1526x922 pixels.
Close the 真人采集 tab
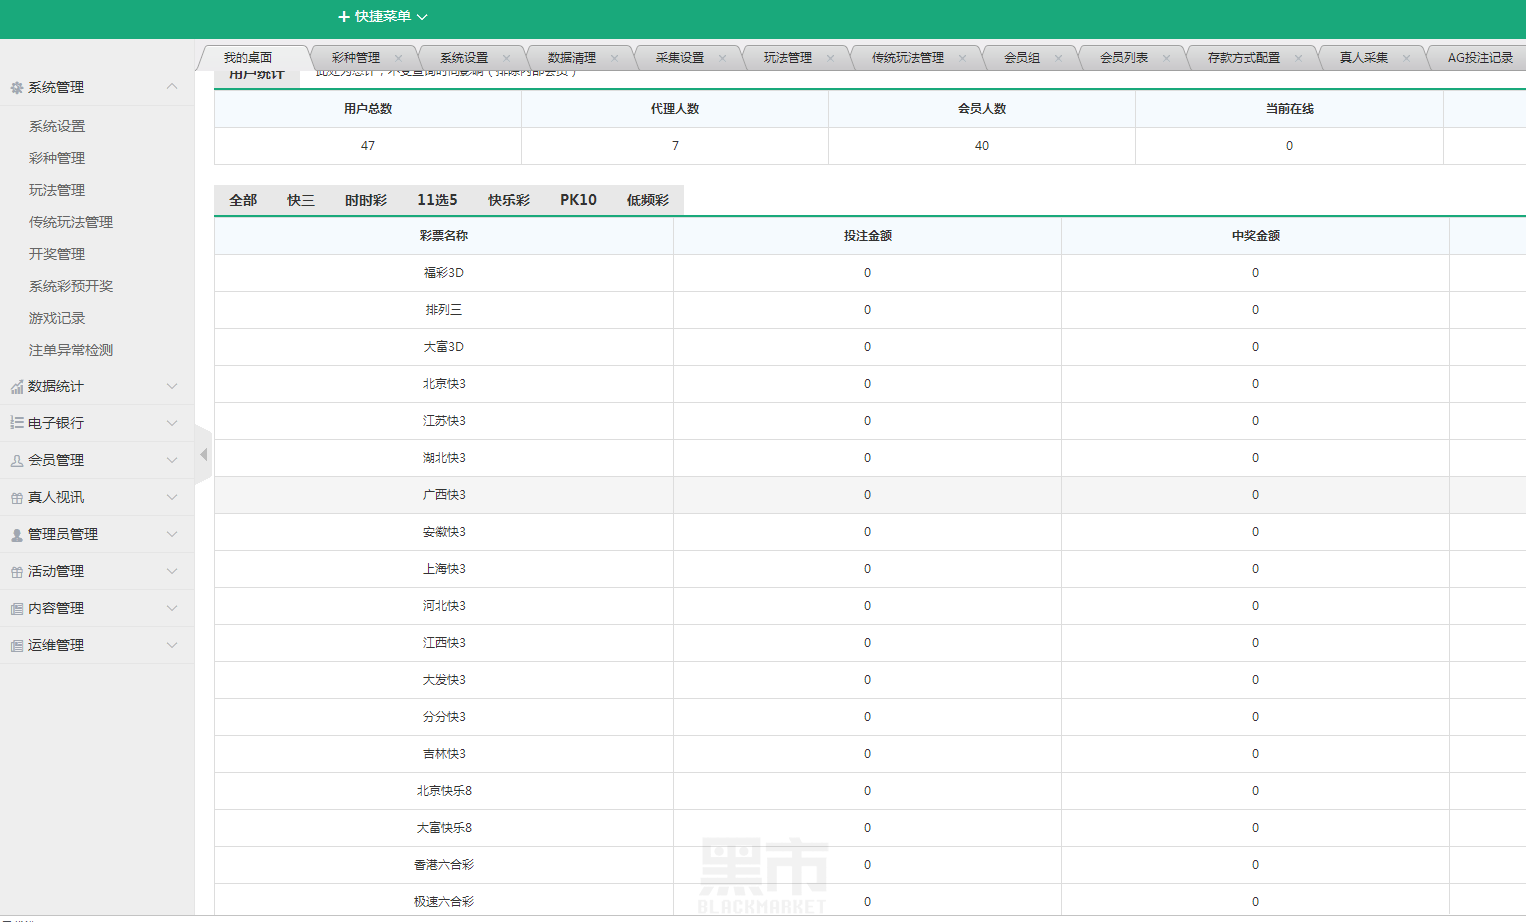[1406, 58]
